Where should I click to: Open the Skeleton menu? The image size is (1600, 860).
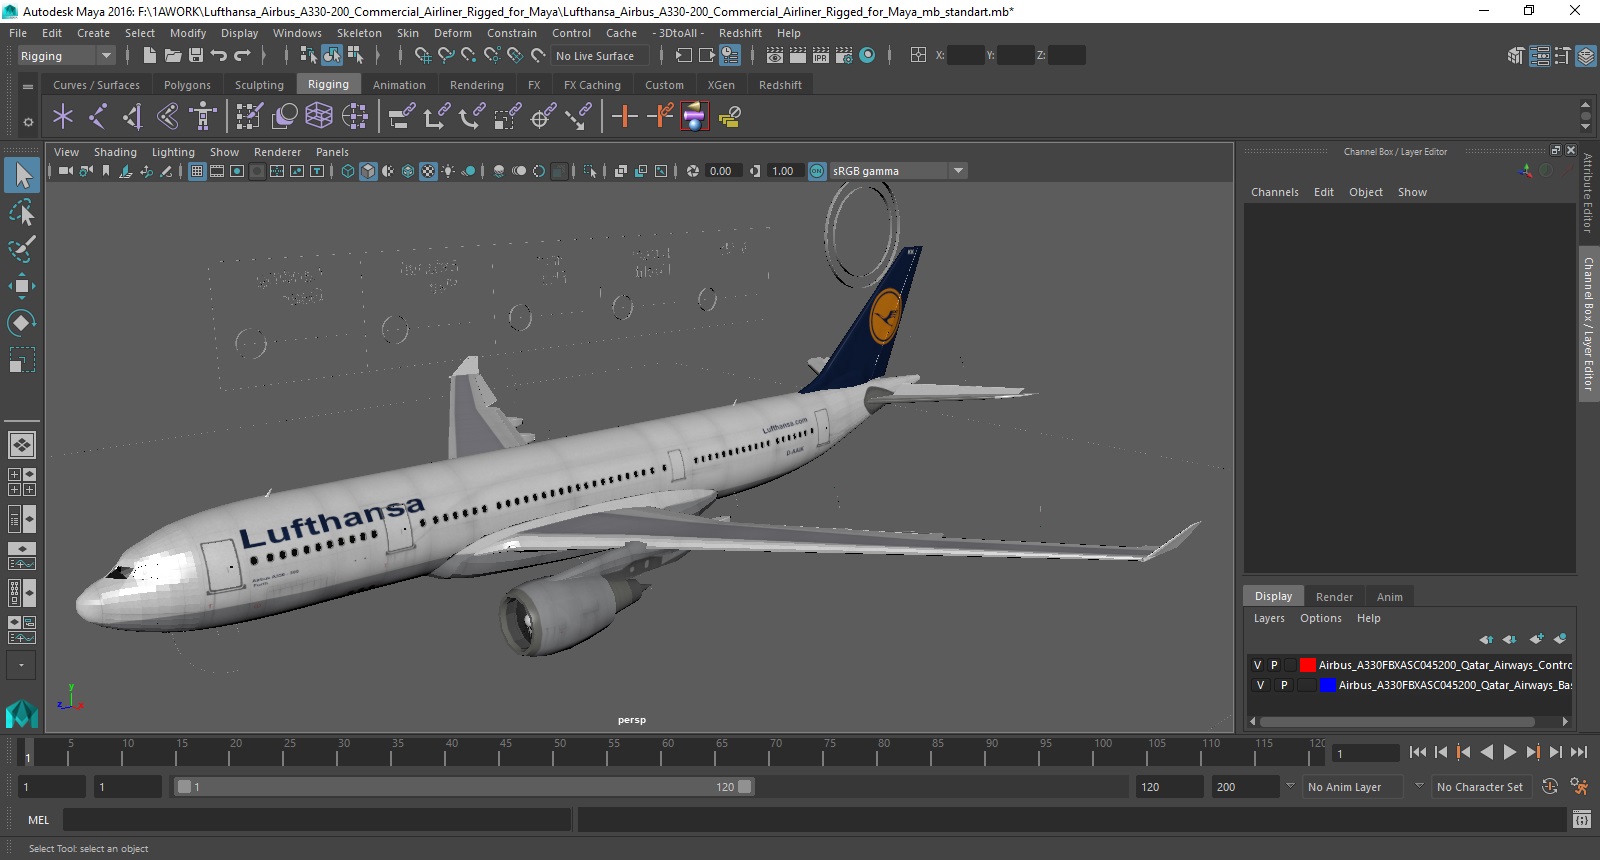[359, 33]
